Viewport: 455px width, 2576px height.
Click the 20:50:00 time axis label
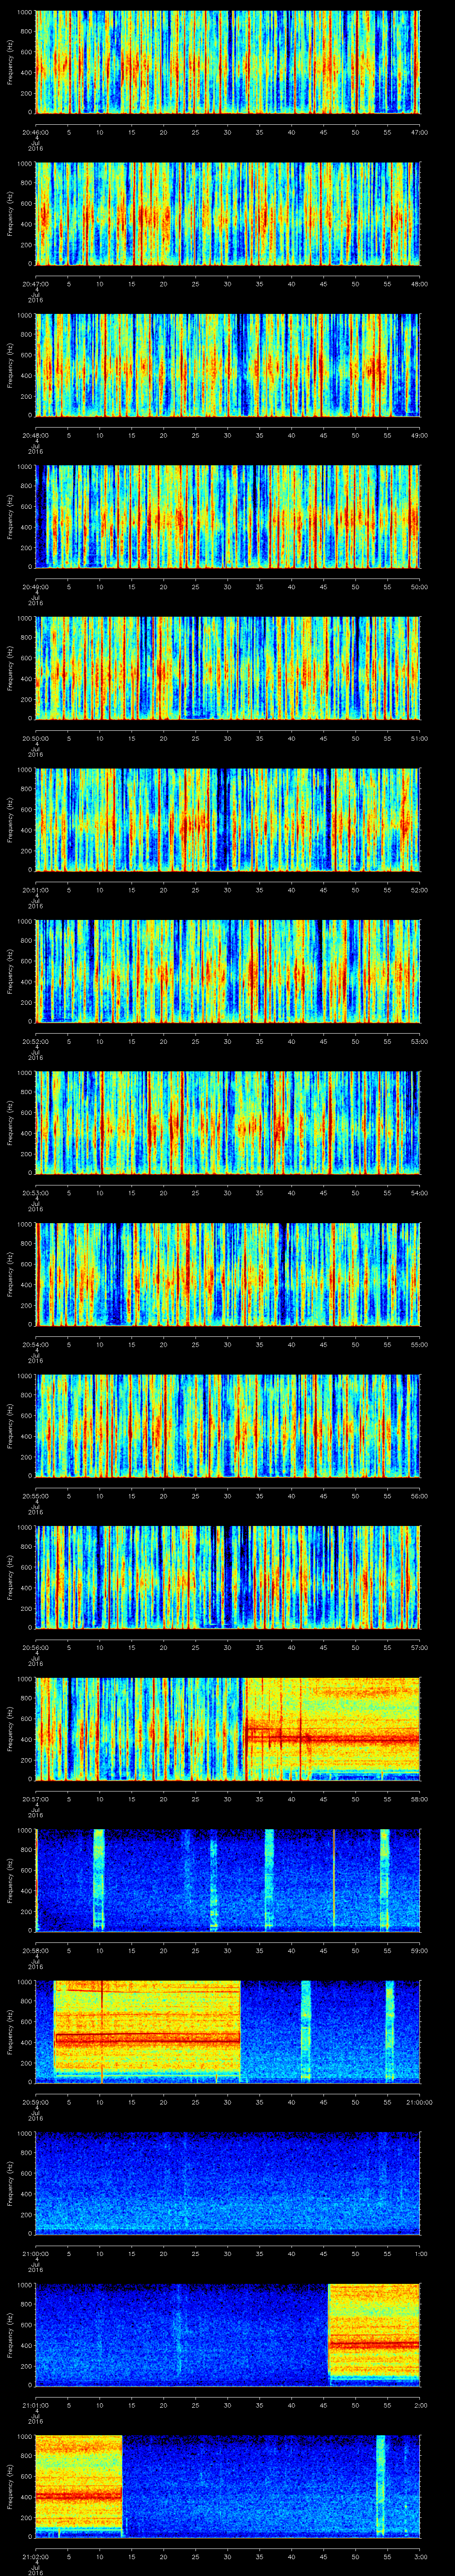35,738
